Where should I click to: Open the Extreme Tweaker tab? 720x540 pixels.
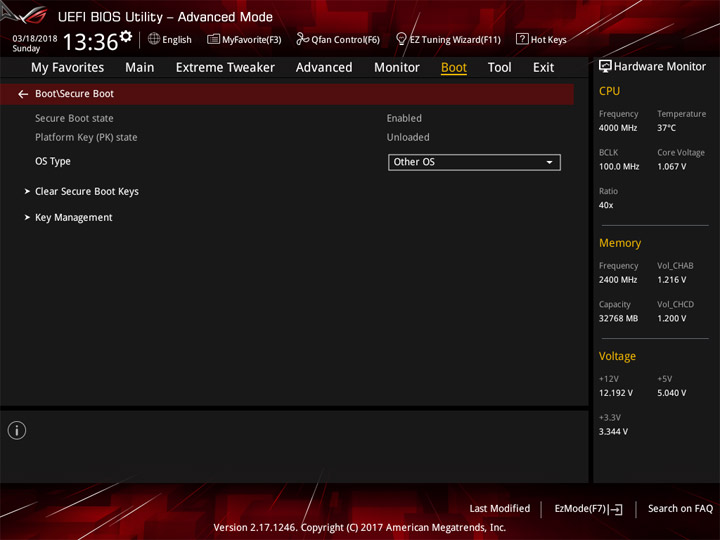pyautogui.click(x=225, y=68)
